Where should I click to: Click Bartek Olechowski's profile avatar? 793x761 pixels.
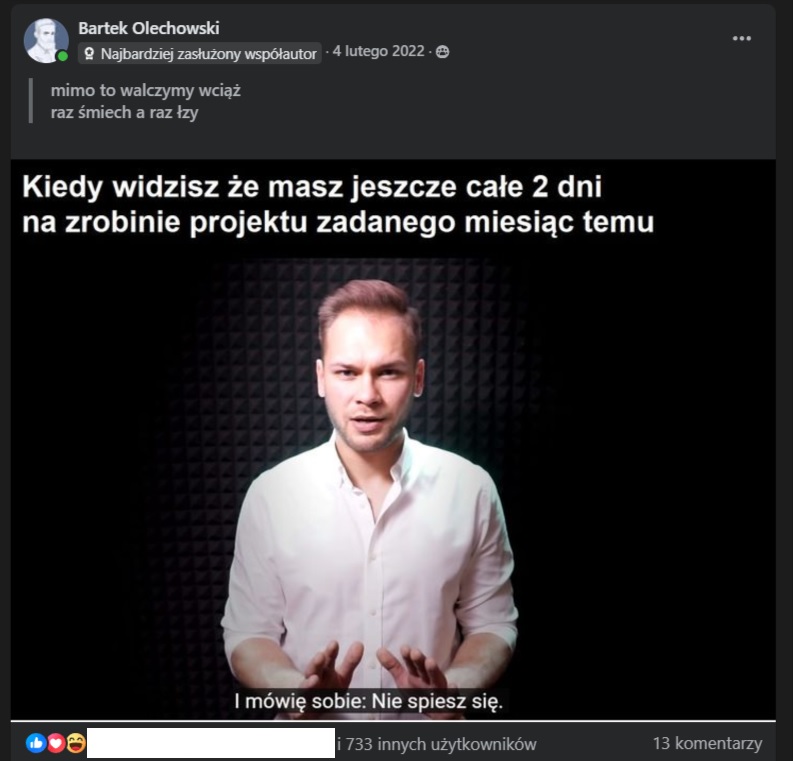point(46,40)
